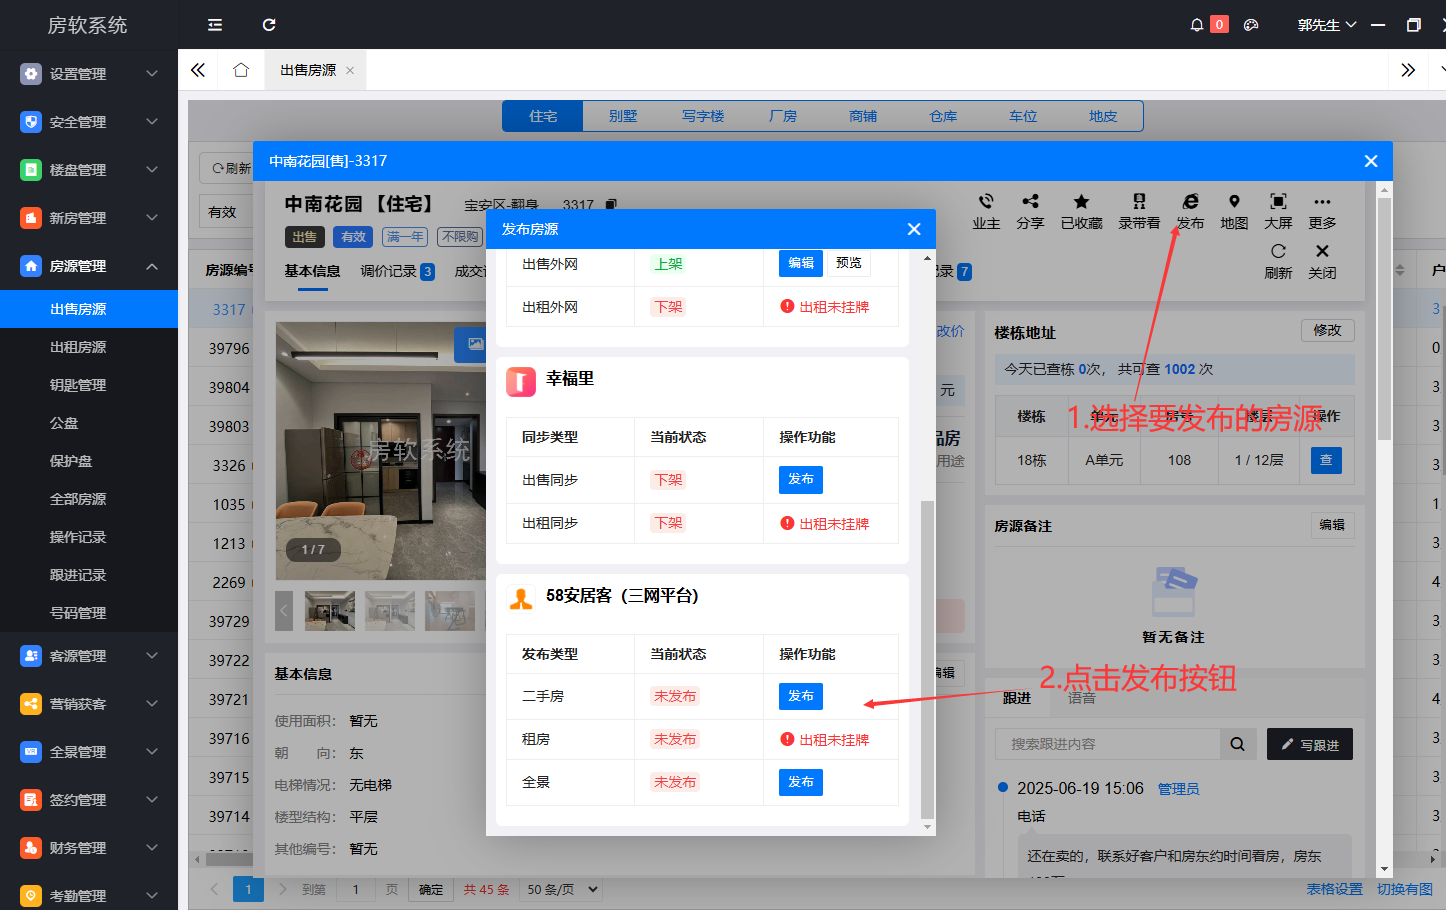The width and height of the screenshot is (1446, 910).
Task: Switch to 别墅 property type tab
Action: pos(623,116)
